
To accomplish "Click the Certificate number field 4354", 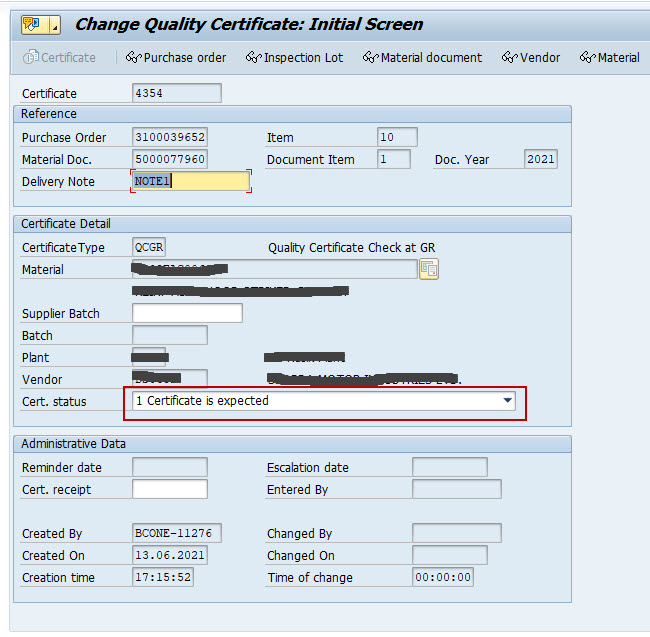I will click(x=177, y=93).
